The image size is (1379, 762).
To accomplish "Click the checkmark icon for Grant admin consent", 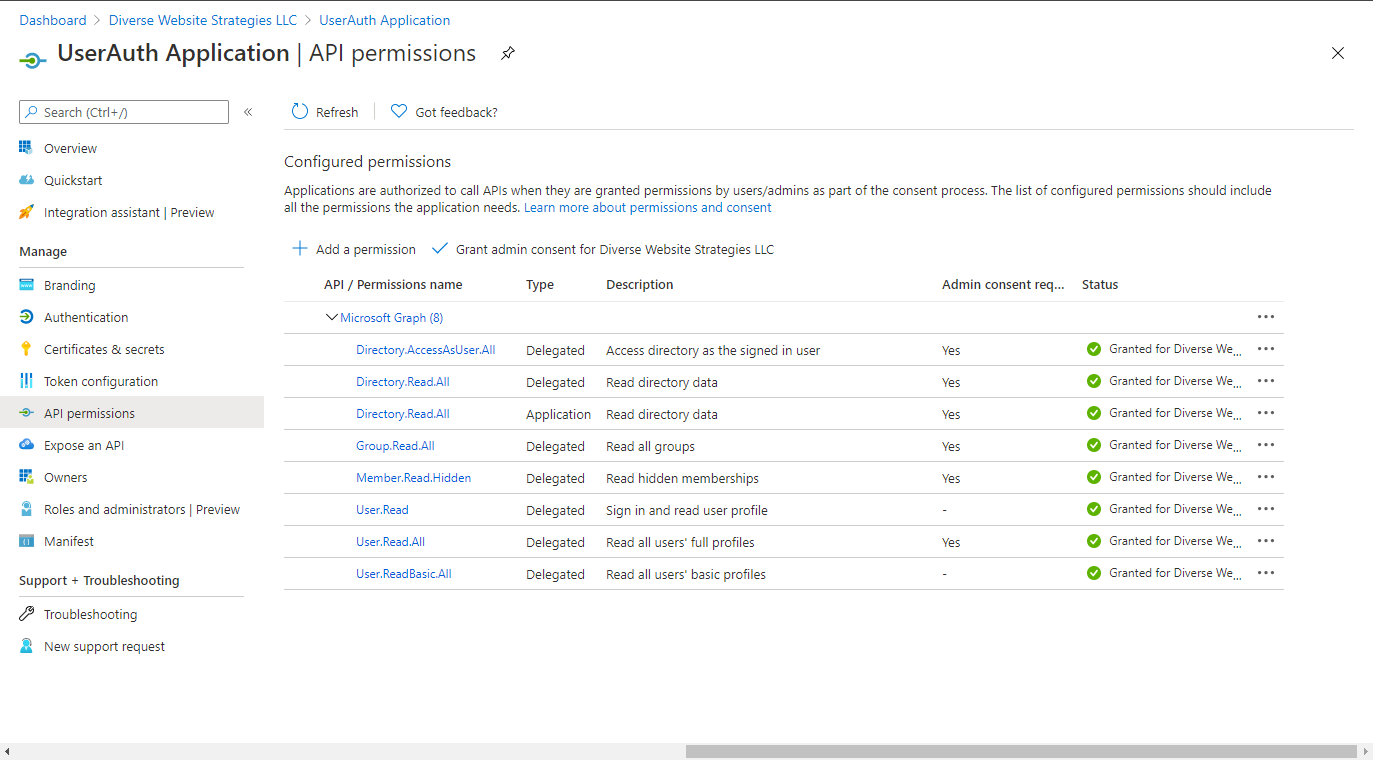I will (x=439, y=249).
